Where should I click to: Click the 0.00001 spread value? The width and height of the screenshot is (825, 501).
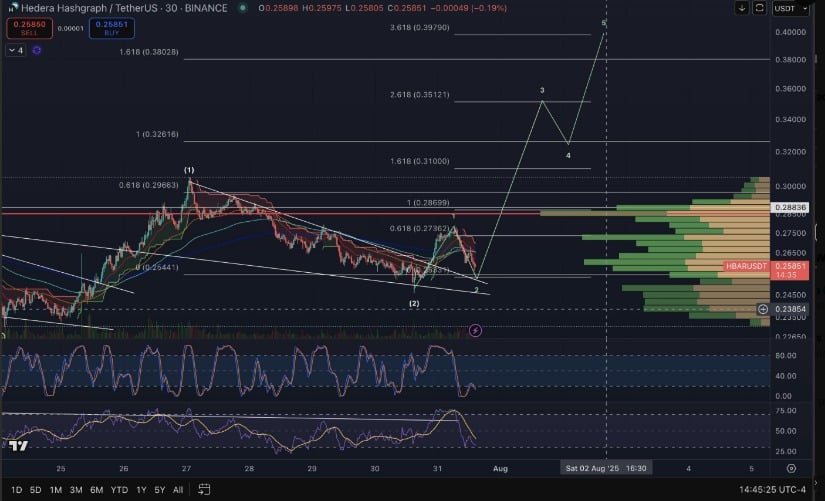(71, 28)
